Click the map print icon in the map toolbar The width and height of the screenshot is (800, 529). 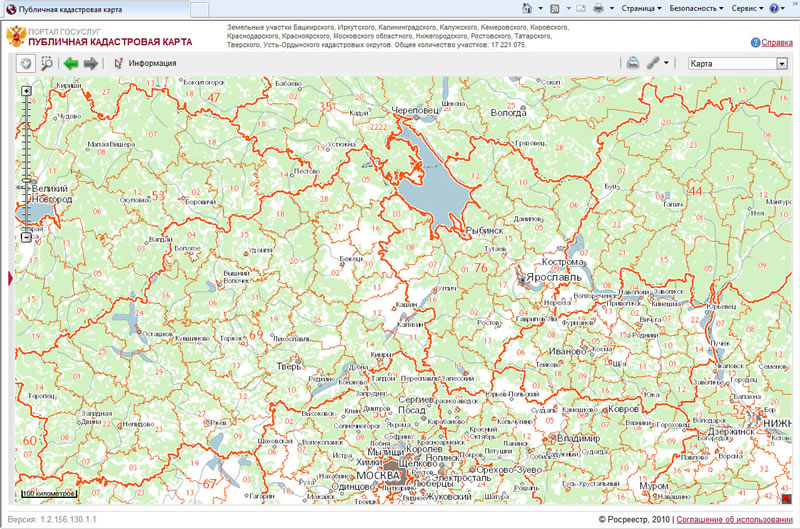tap(633, 63)
